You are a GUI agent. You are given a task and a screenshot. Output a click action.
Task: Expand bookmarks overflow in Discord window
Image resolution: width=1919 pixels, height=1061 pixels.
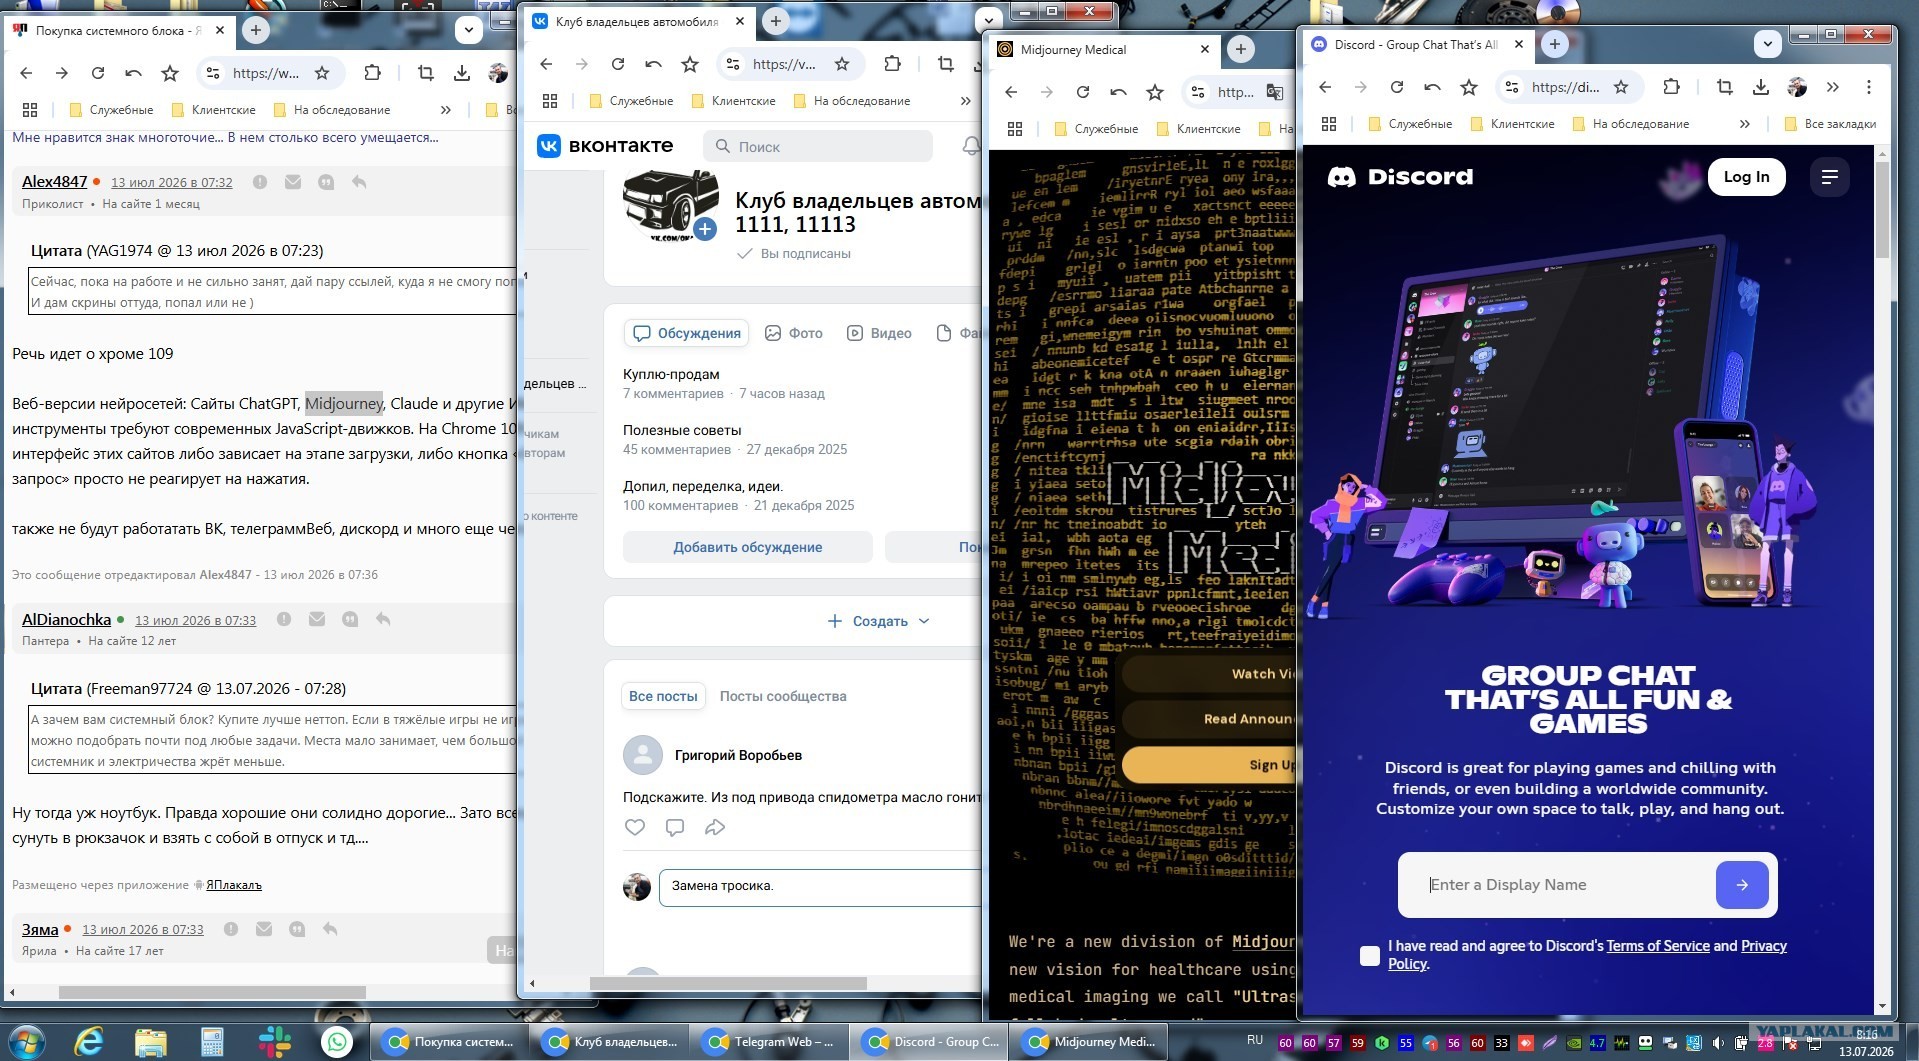point(1744,124)
